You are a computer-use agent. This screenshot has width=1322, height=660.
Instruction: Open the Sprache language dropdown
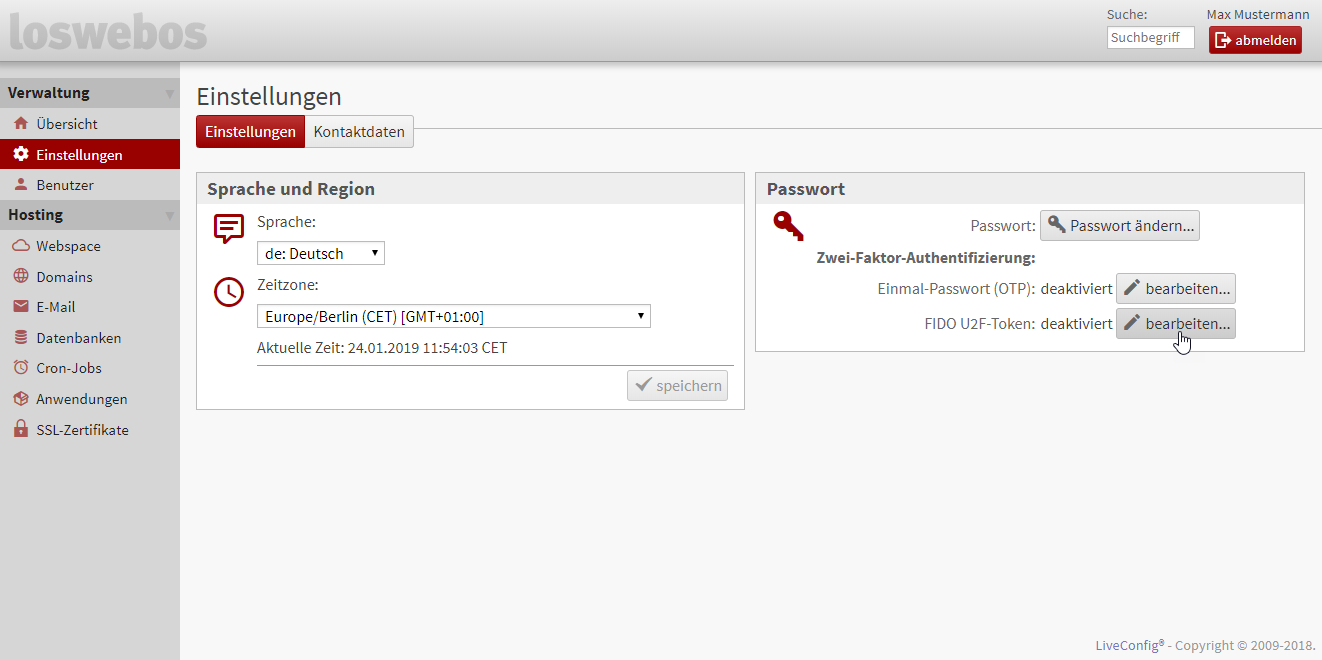[320, 254]
